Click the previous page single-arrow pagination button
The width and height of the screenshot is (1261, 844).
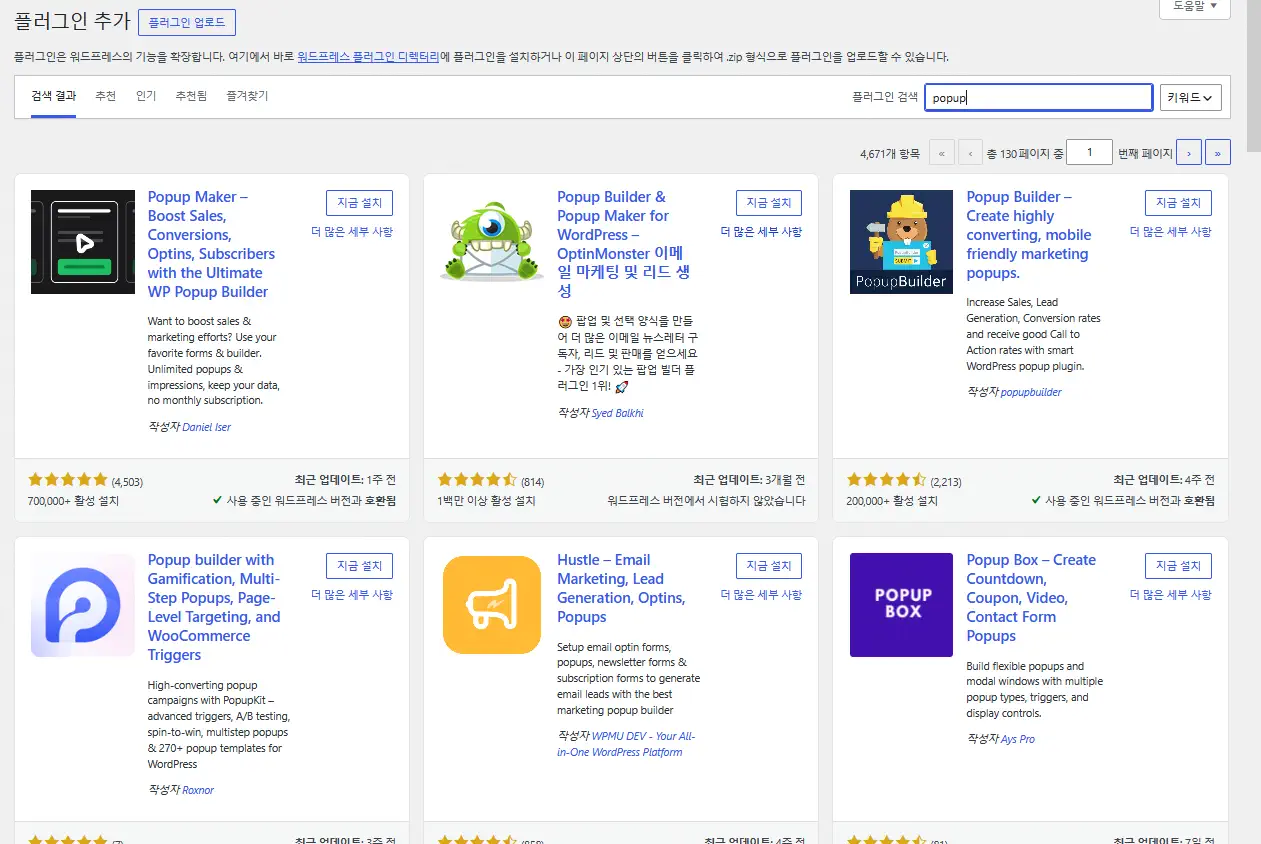[x=970, y=153]
